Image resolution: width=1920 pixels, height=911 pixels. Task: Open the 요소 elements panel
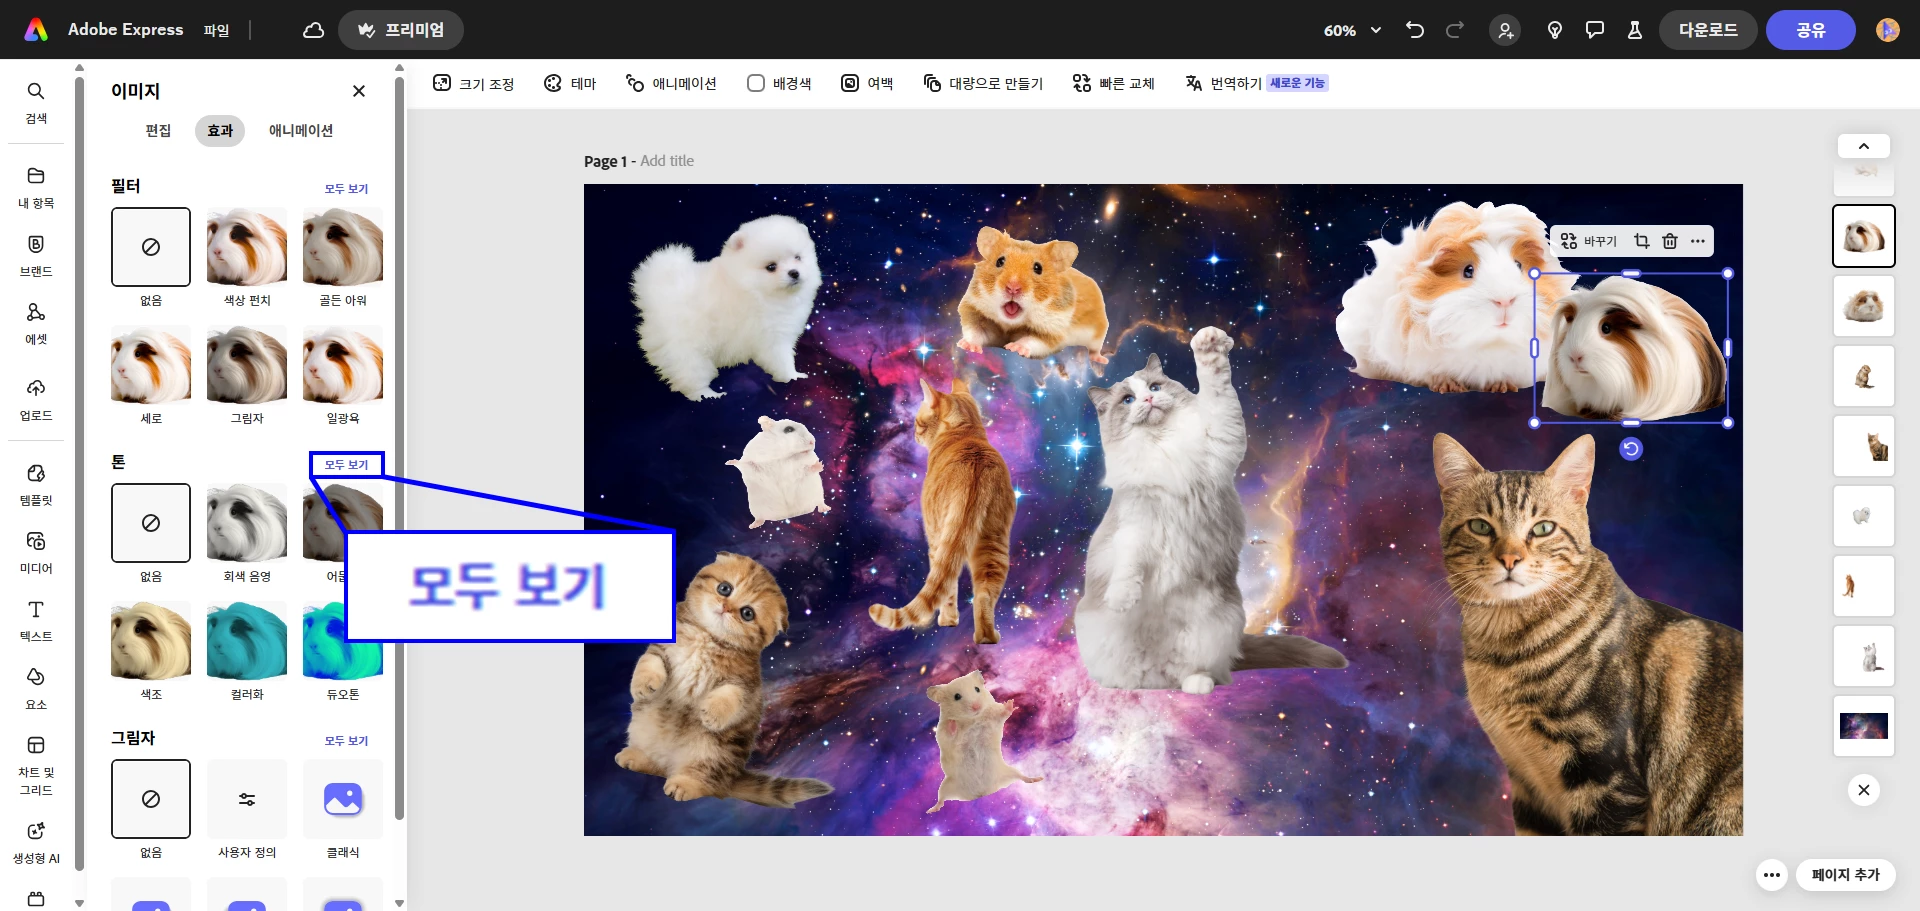(x=36, y=688)
